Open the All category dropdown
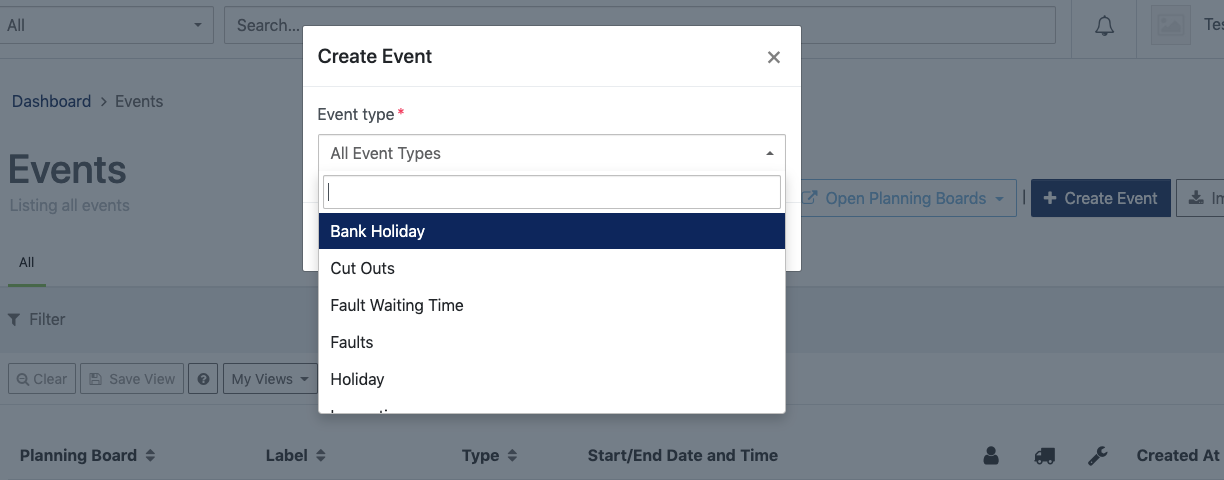This screenshot has height=480, width=1224. [x=107, y=25]
